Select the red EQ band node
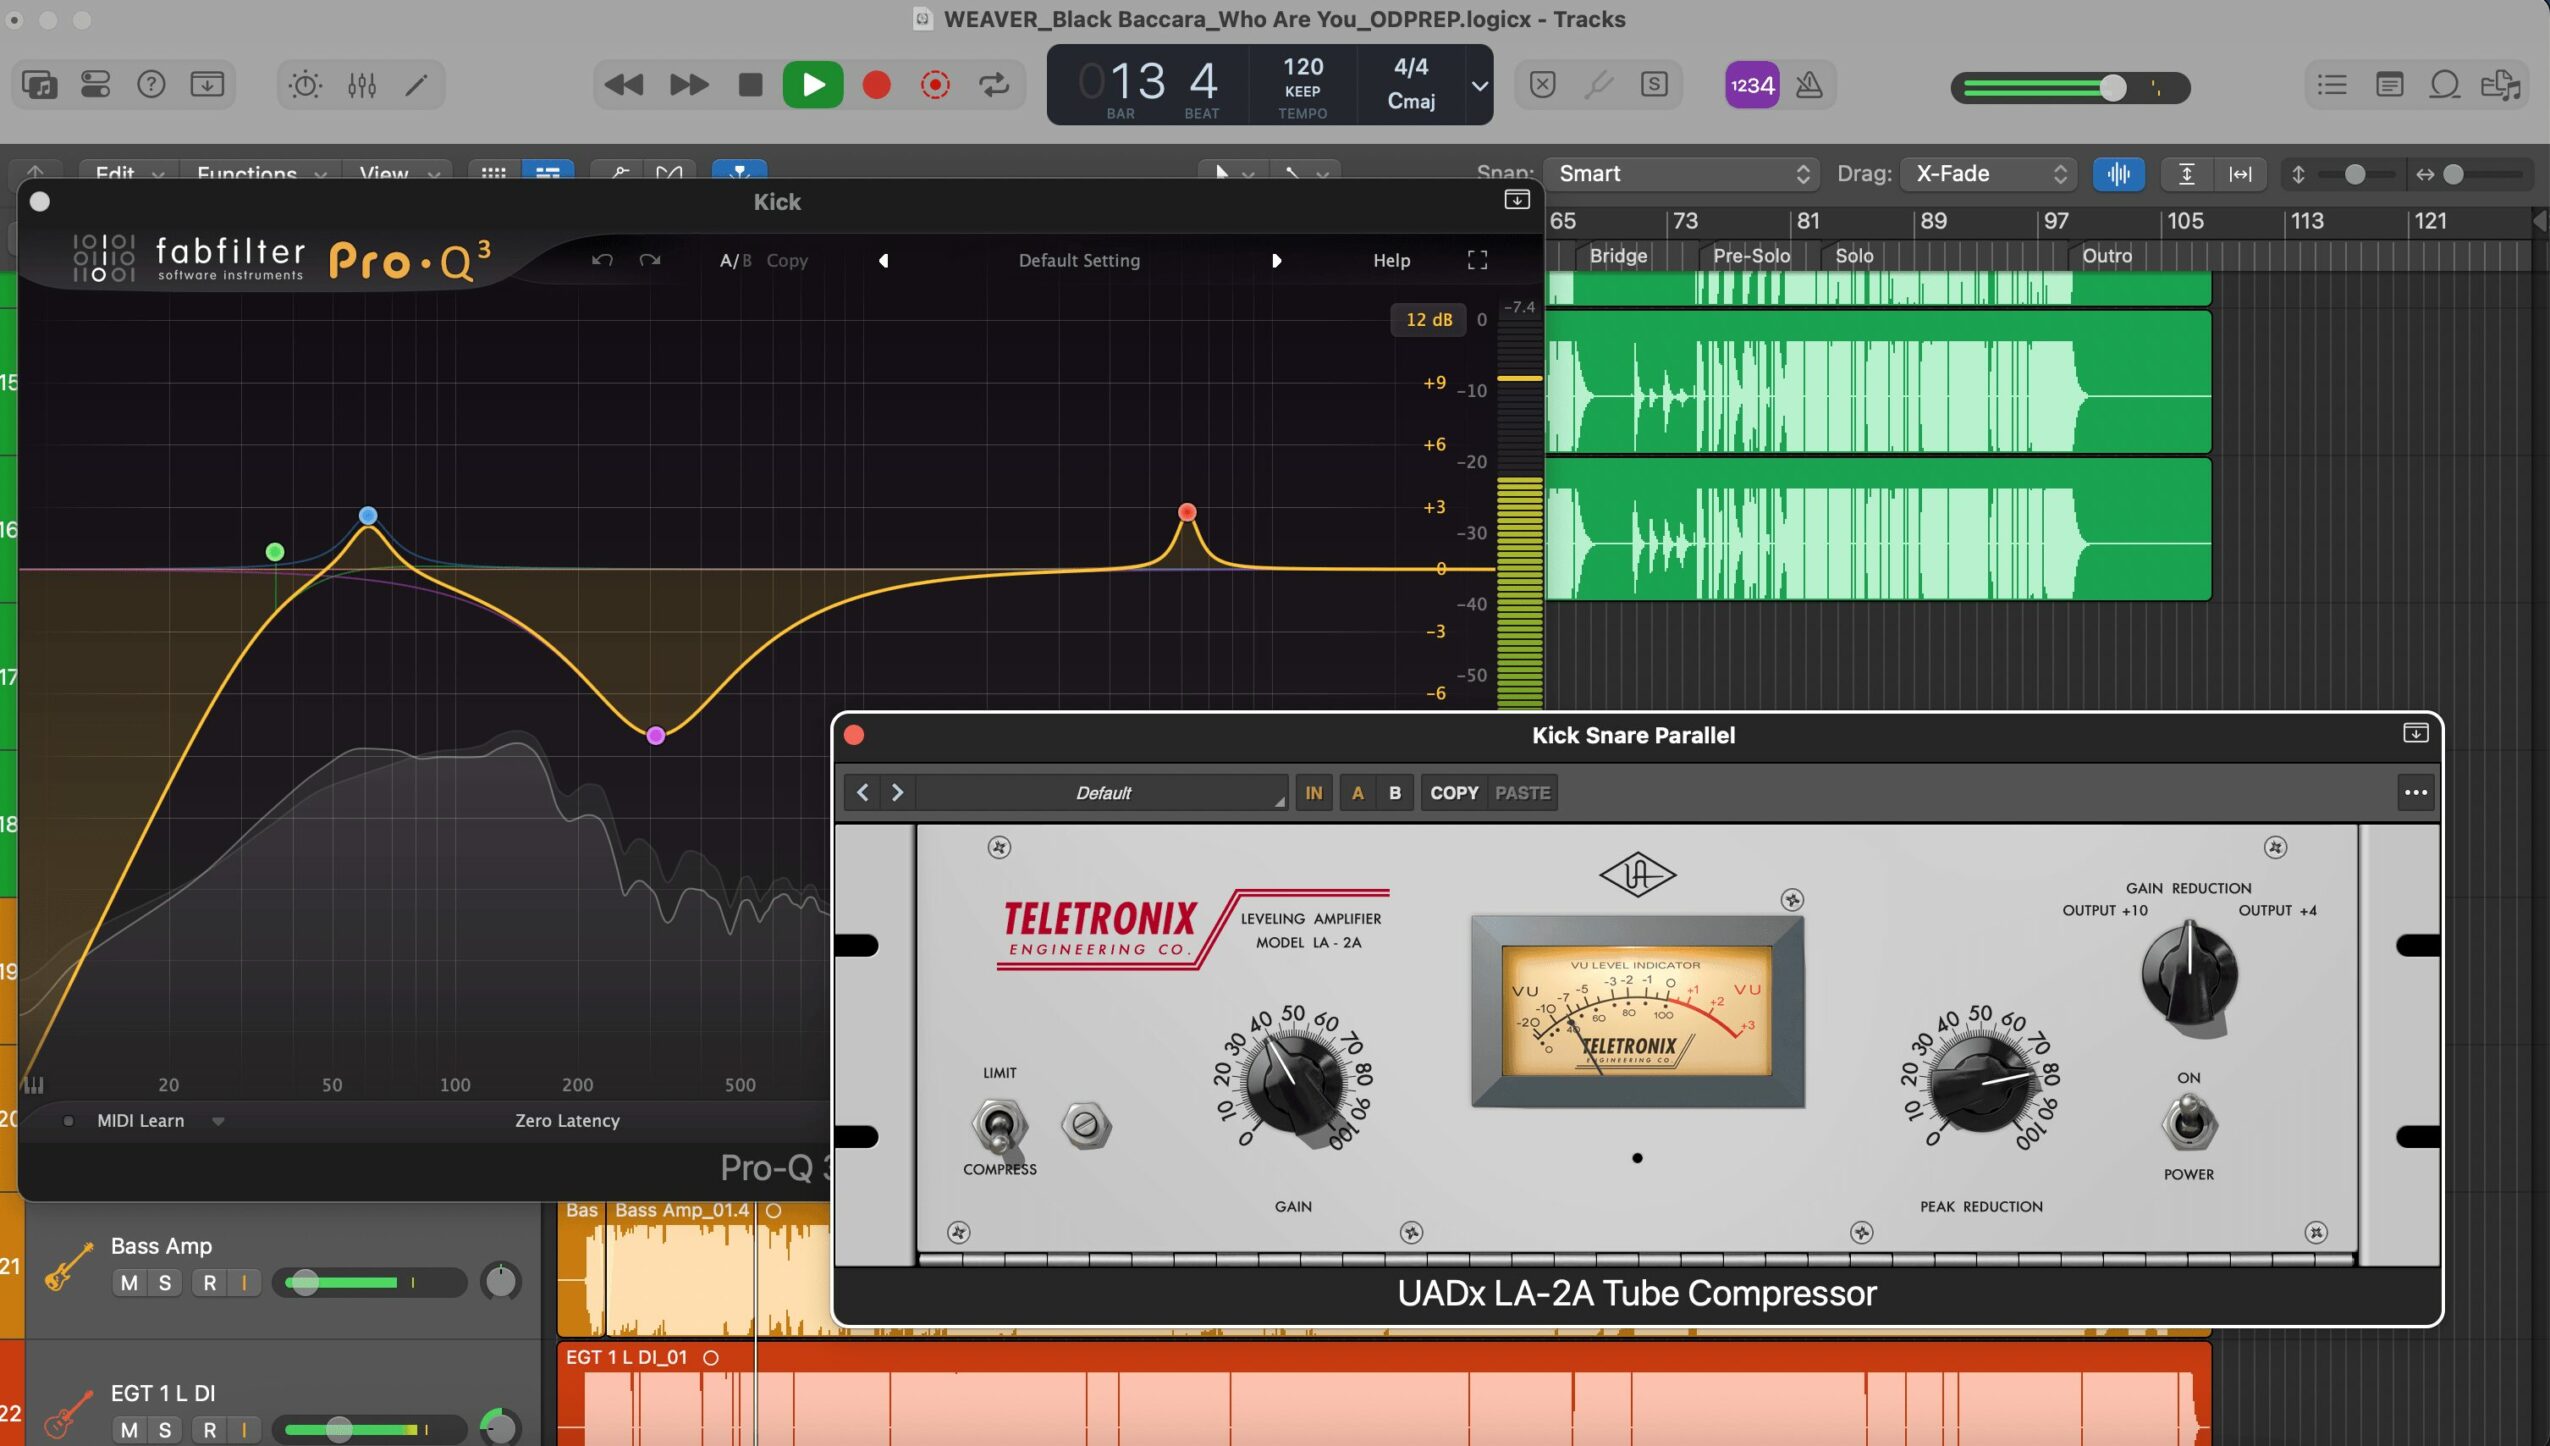2550x1446 pixels. (1187, 512)
